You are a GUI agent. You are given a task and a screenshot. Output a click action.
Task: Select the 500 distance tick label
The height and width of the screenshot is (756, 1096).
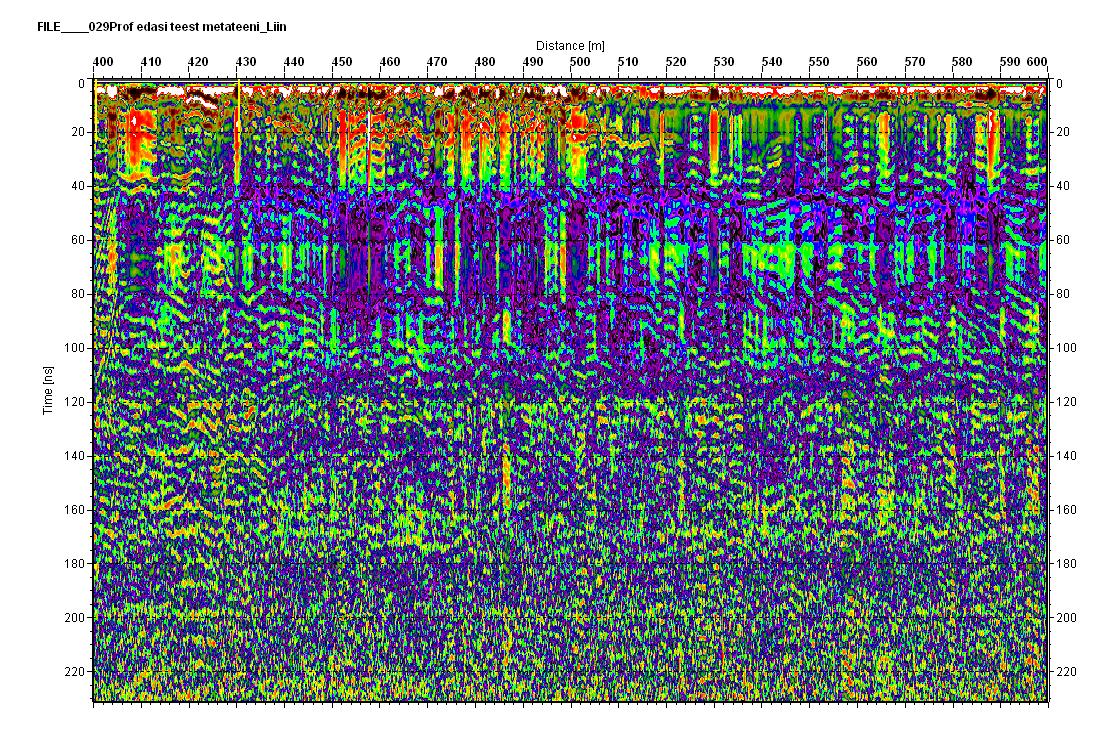coord(580,61)
